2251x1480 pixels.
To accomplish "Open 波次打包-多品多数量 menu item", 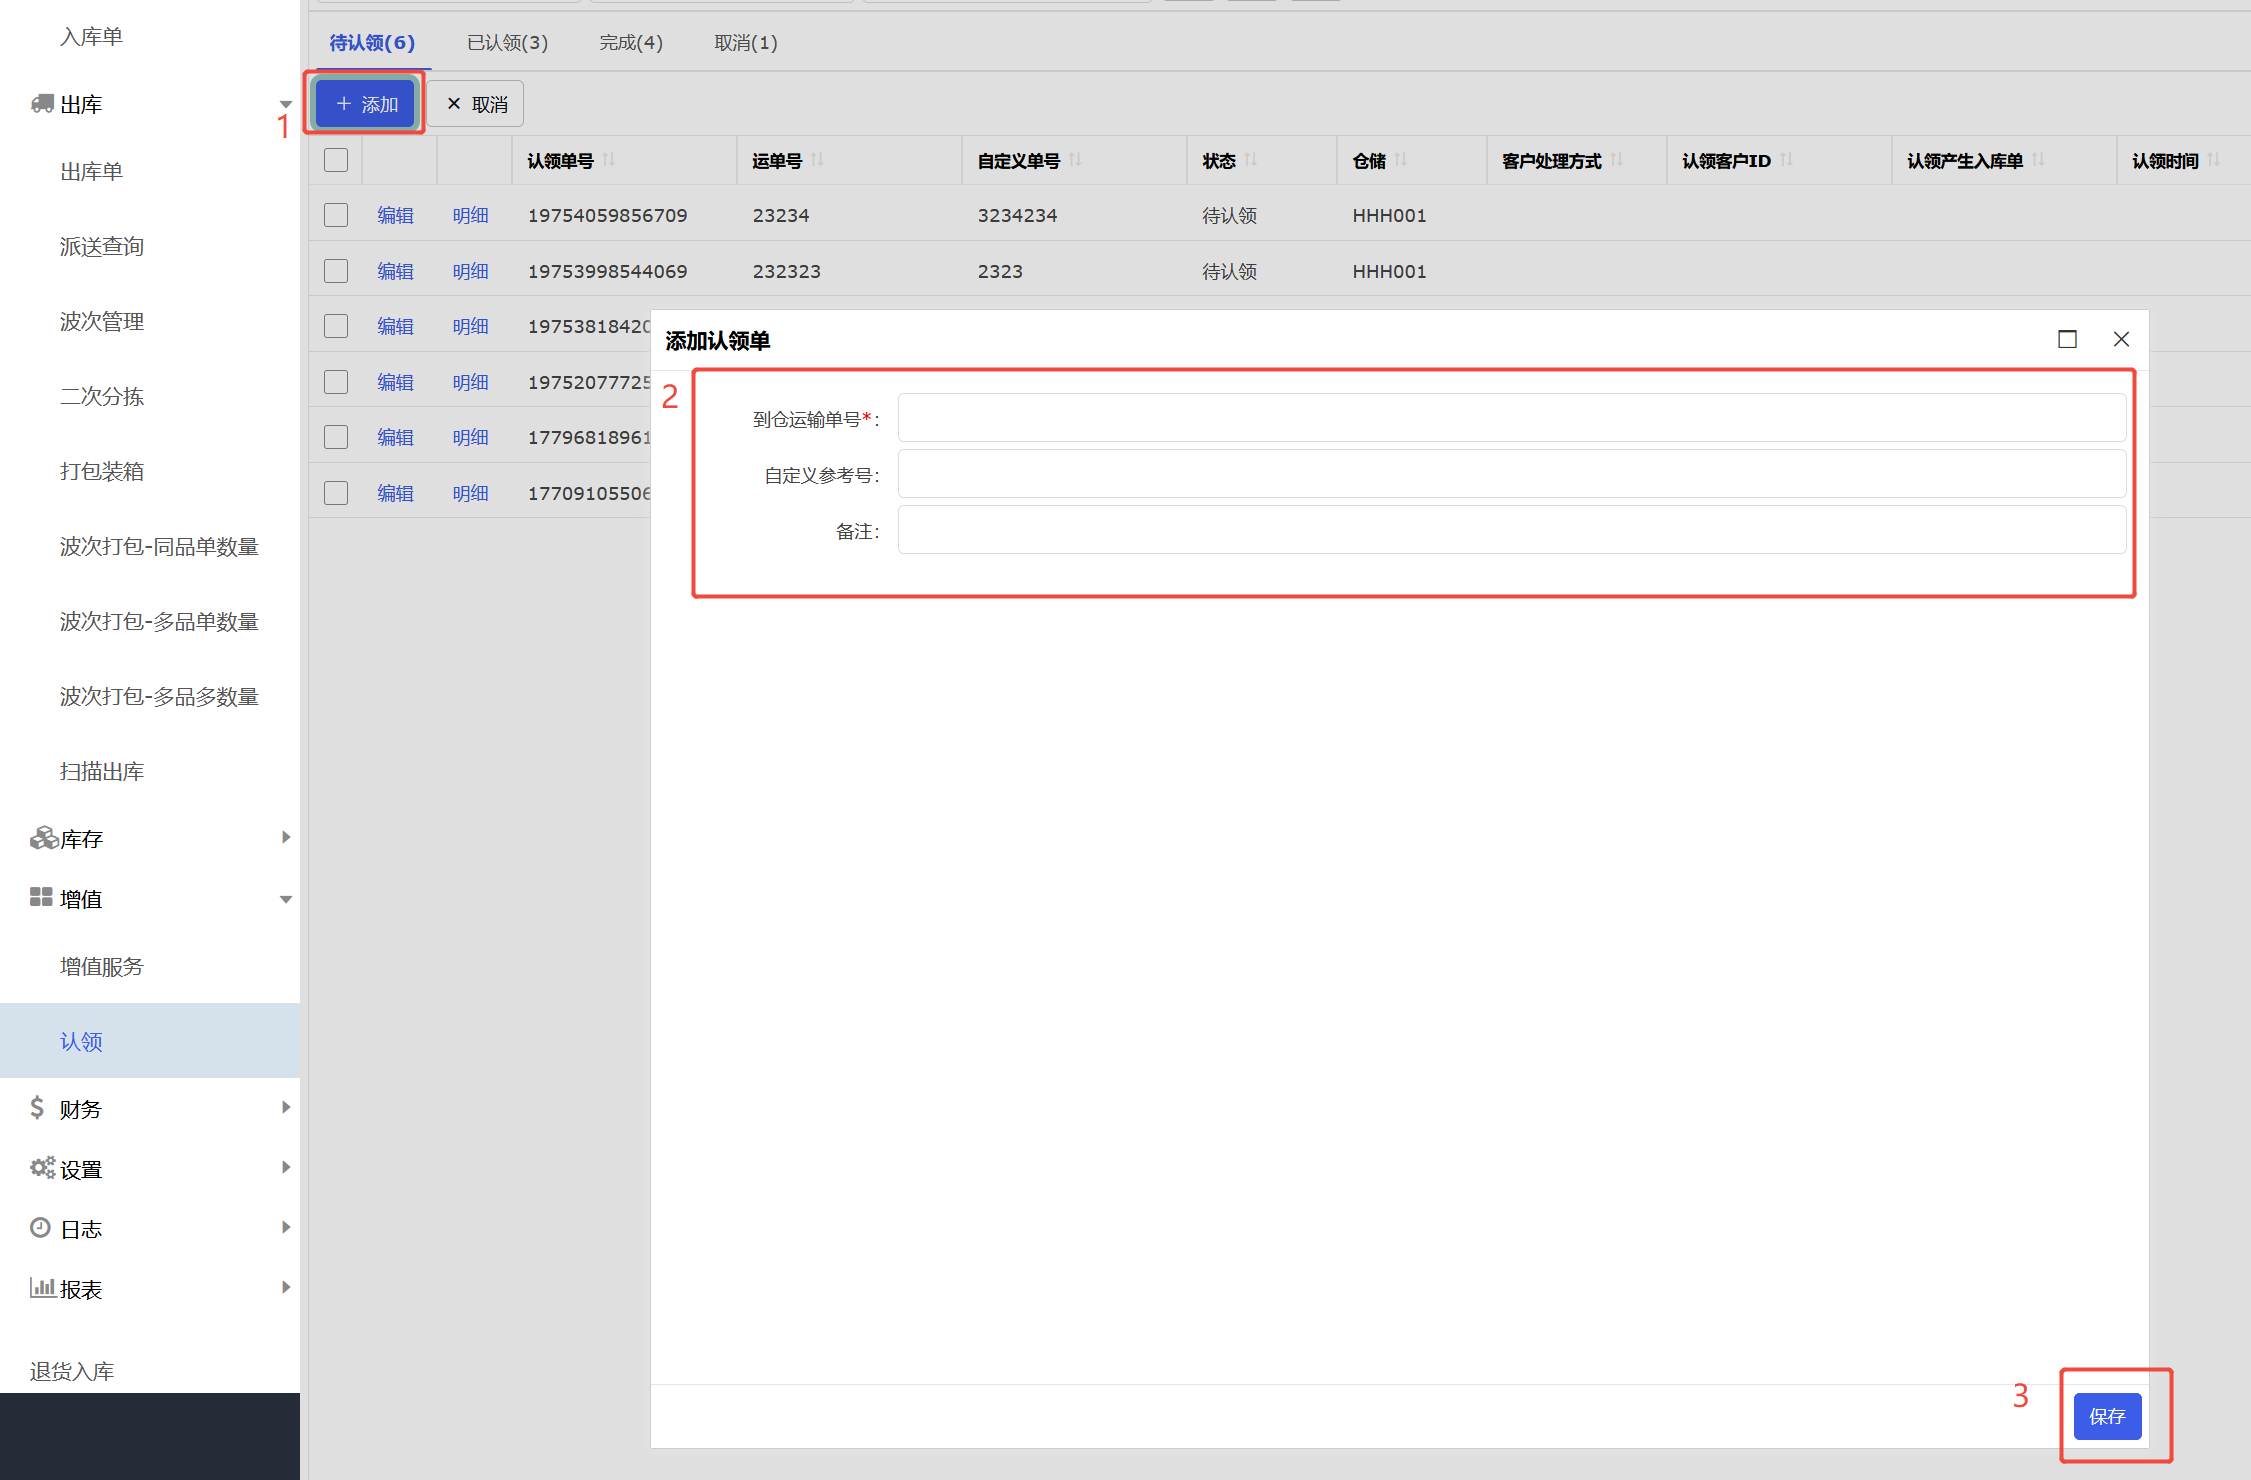I will [x=159, y=697].
